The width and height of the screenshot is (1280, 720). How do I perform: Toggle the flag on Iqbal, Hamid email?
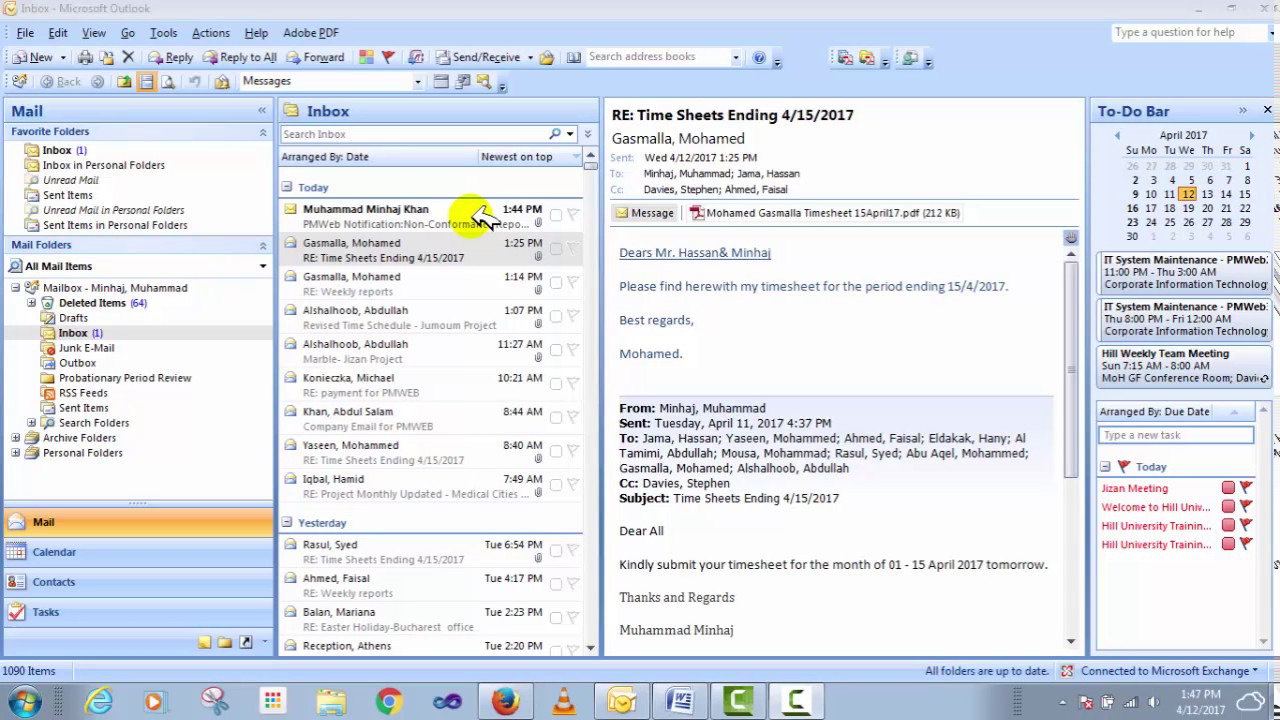573,485
